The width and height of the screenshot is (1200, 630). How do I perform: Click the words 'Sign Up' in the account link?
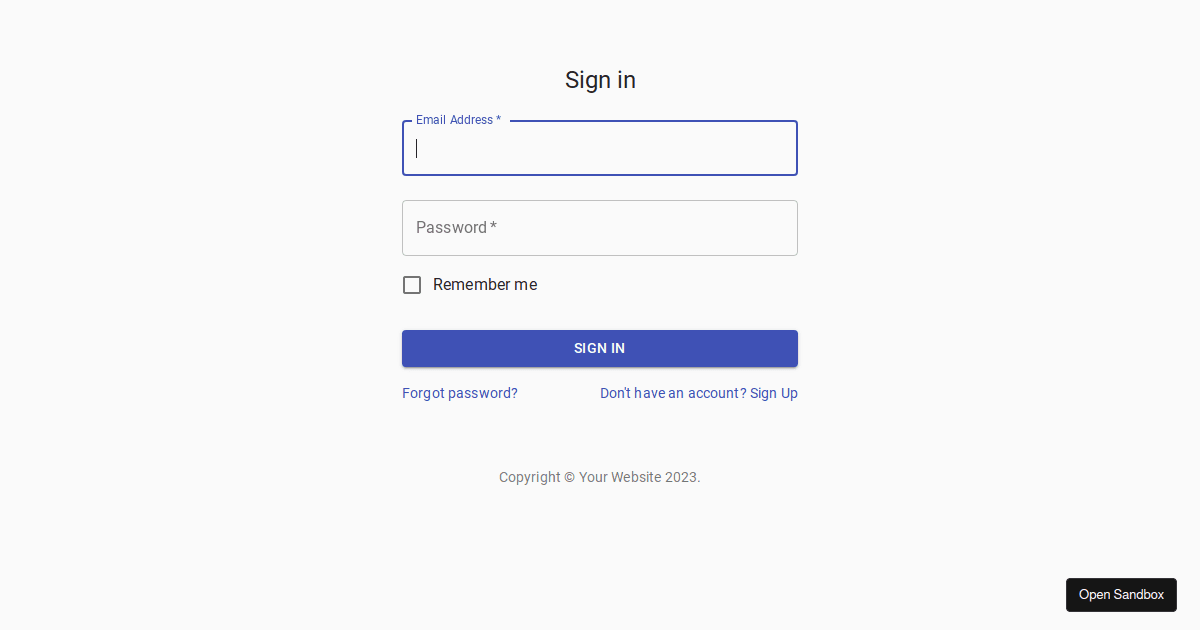pos(774,393)
